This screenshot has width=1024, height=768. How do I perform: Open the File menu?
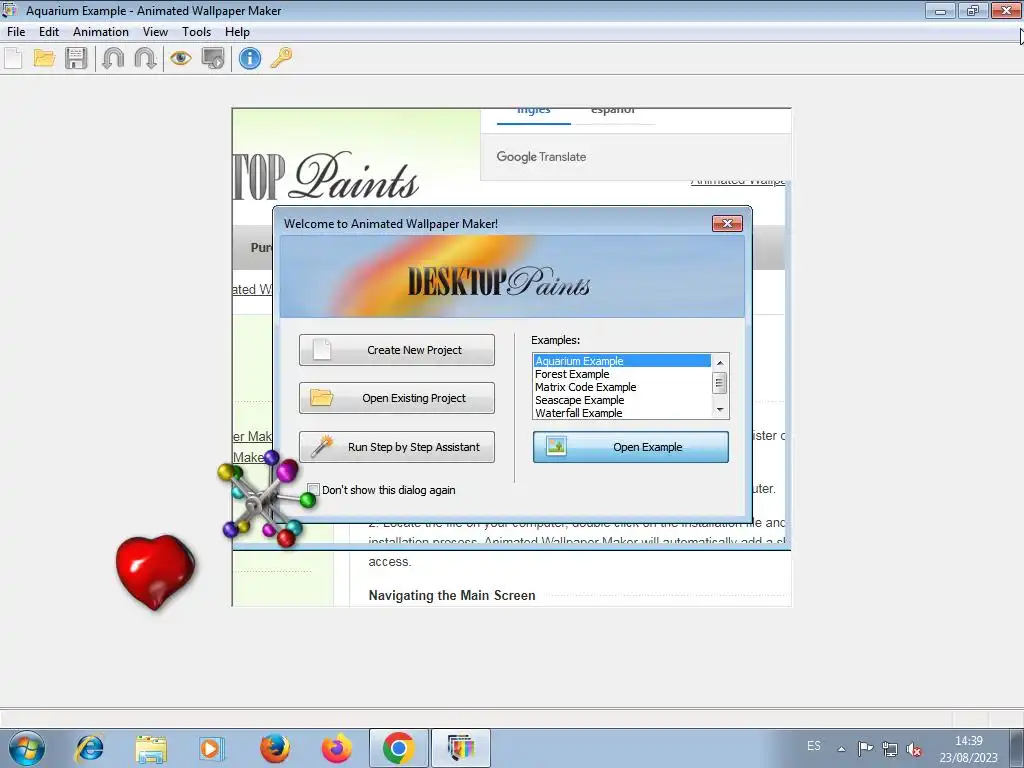tap(16, 32)
